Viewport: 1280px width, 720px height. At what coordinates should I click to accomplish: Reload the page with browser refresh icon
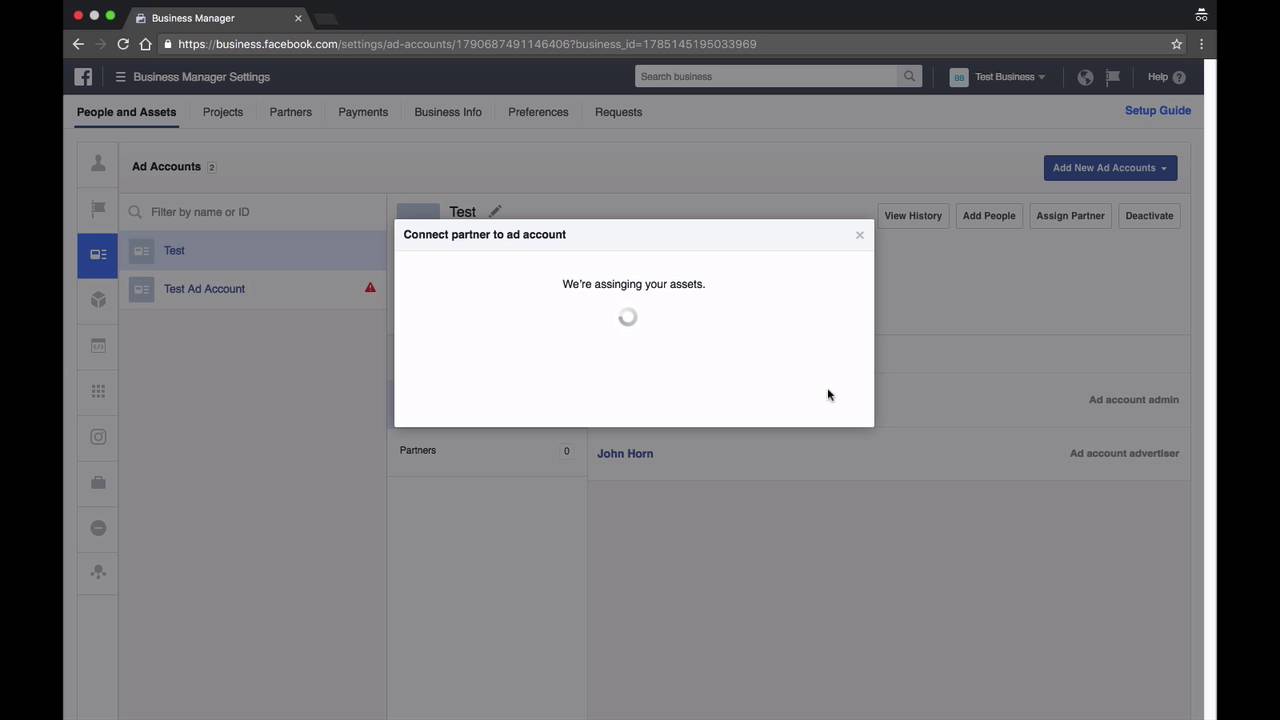[x=123, y=44]
